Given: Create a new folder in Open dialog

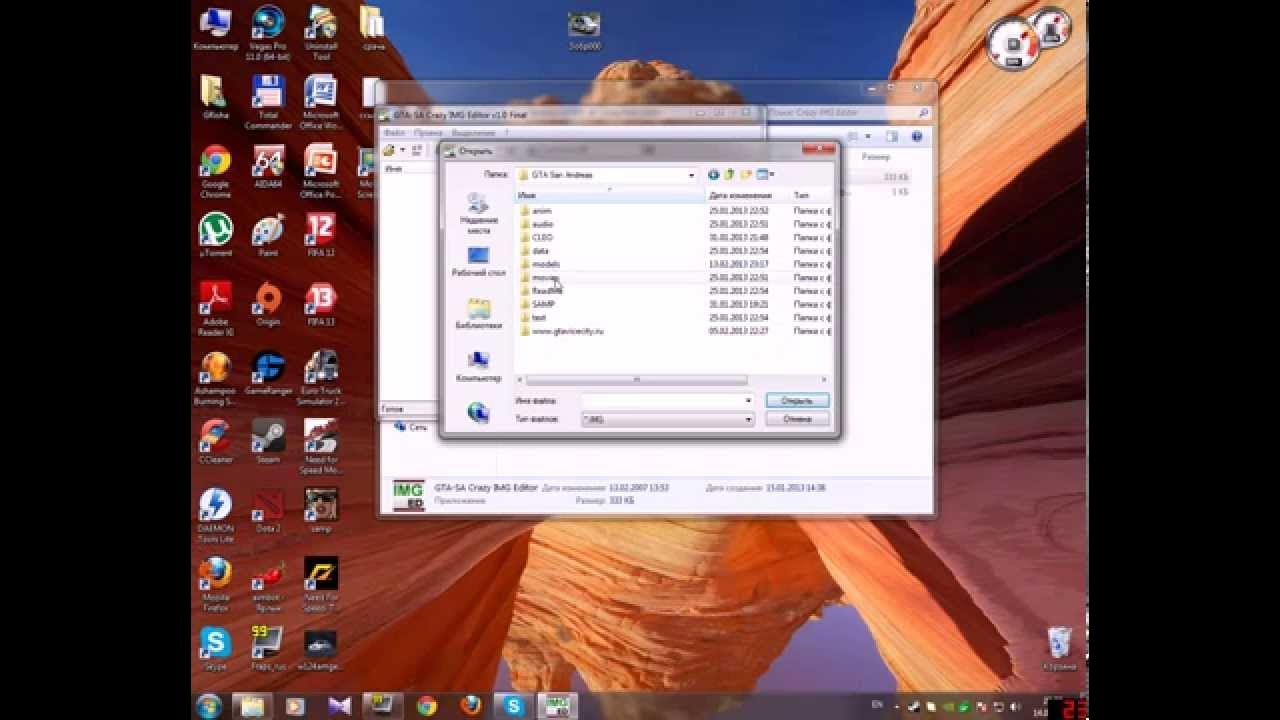Looking at the screenshot, I should (x=746, y=175).
